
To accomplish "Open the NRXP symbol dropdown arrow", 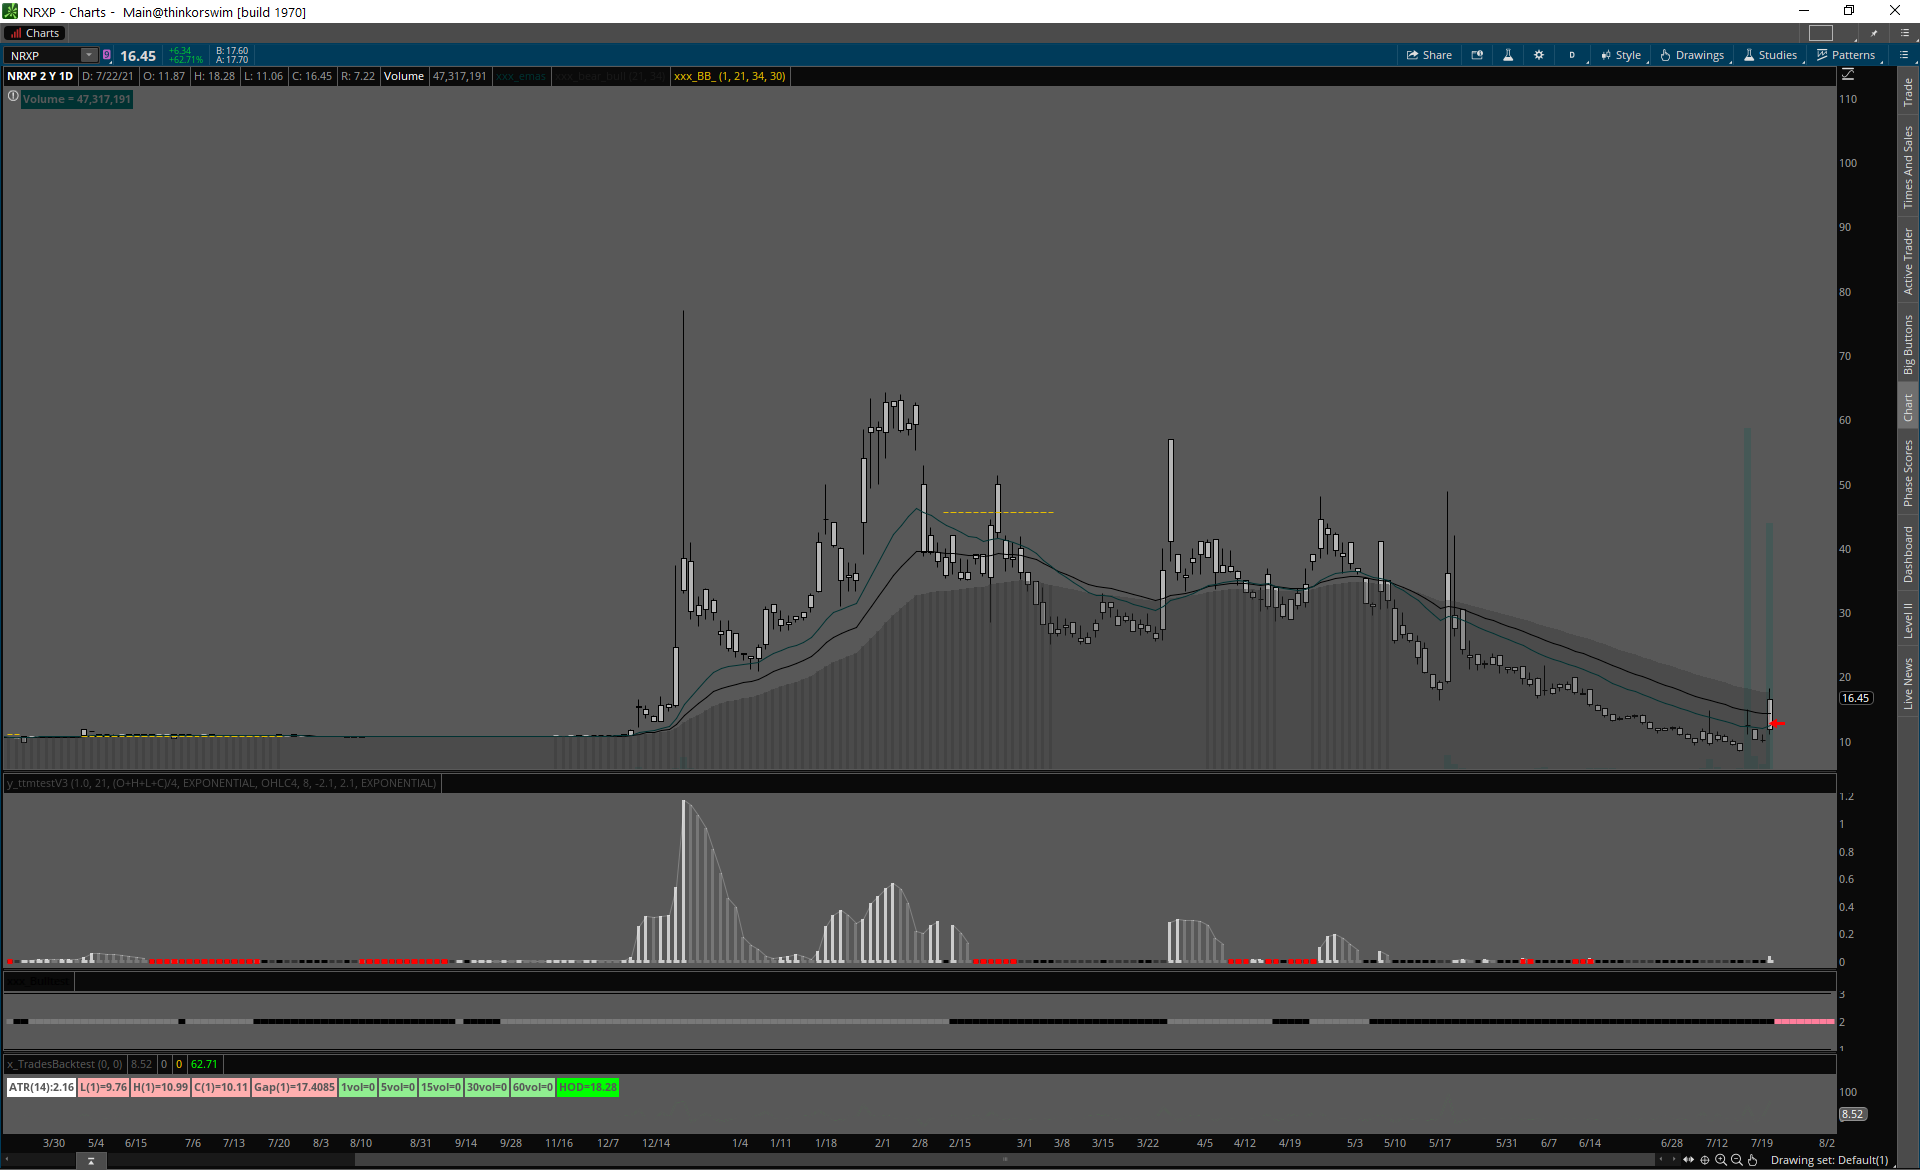I will [x=89, y=55].
